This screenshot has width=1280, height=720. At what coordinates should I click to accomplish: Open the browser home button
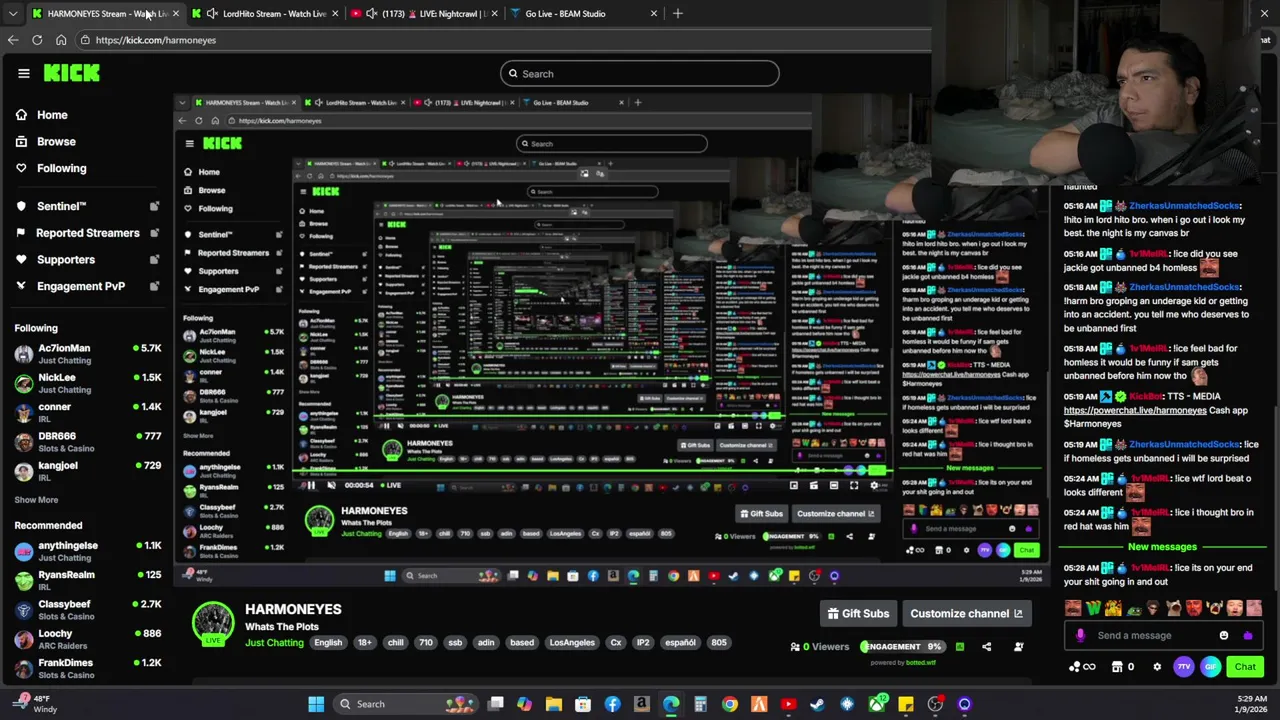coord(61,40)
